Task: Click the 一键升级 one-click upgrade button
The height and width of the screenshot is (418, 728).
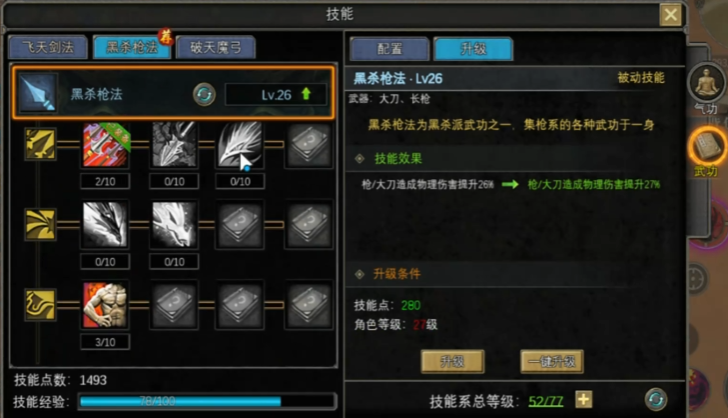Action: (x=552, y=361)
